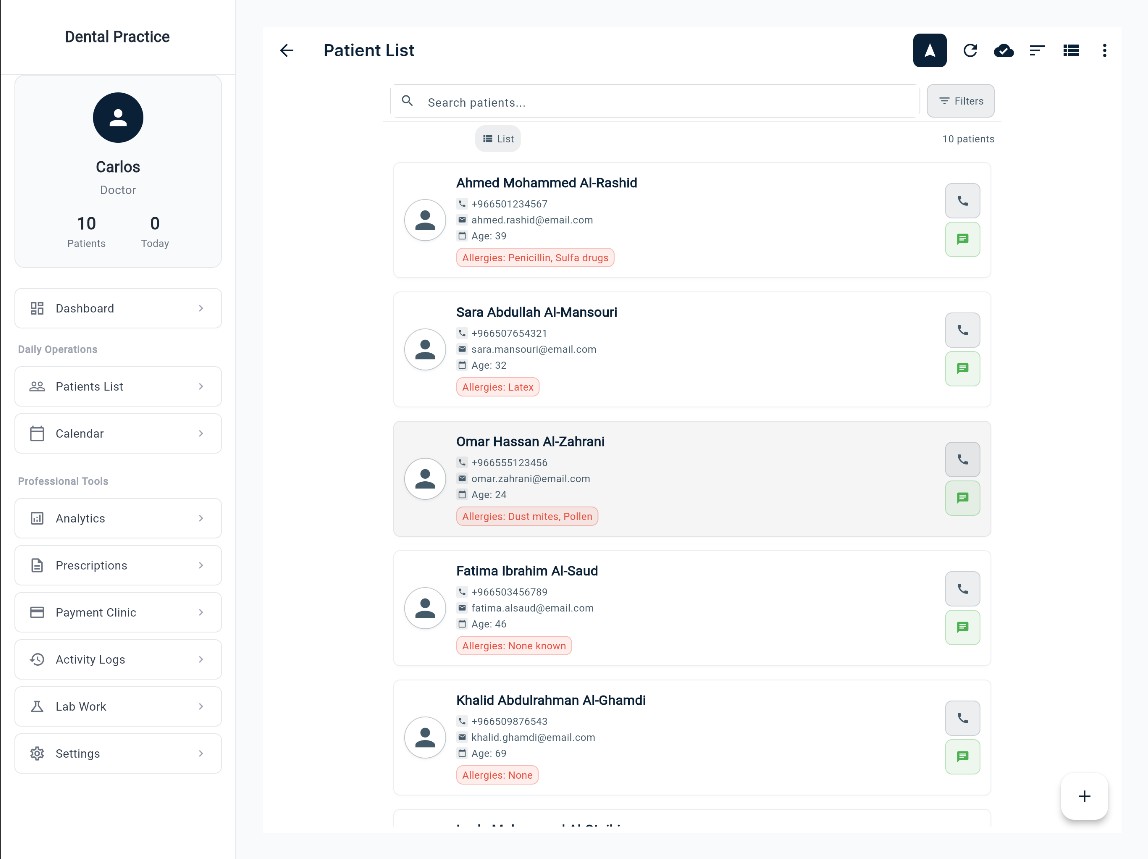
Task: Expand the Patients List chevron
Action: click(201, 387)
